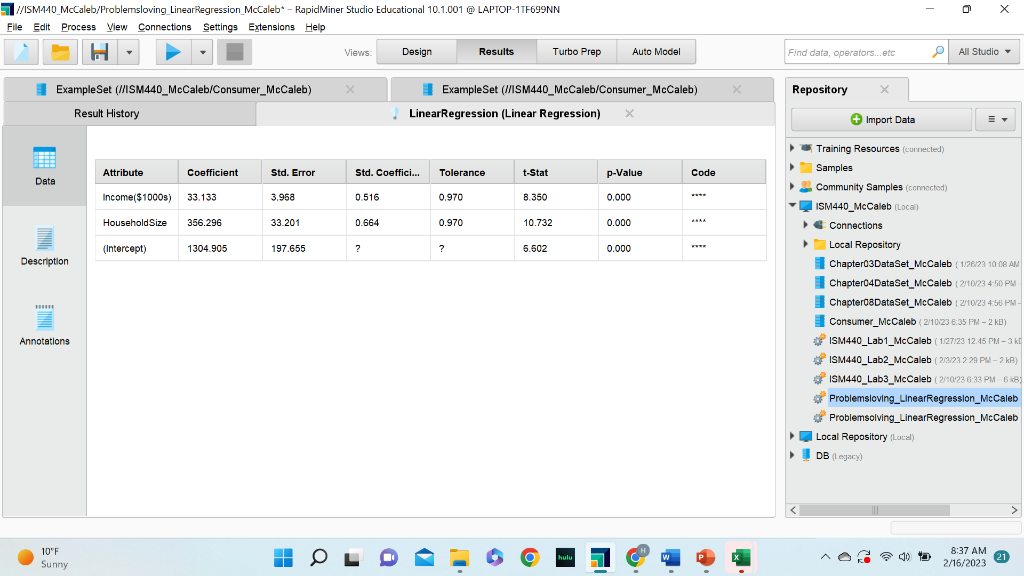Screen dimensions: 1024x576
Task: Run the process with the blue play button
Action: 173,52
